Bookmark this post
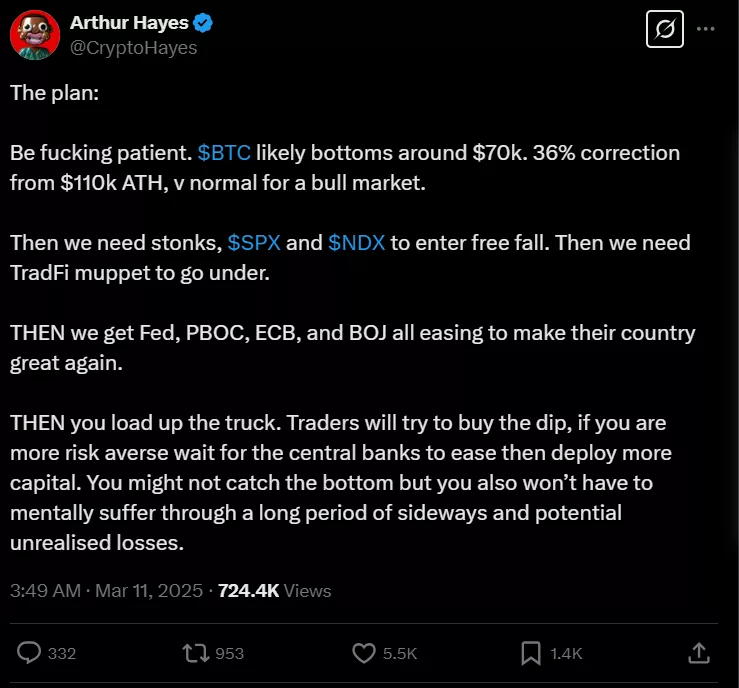739x688 pixels. tap(531, 652)
